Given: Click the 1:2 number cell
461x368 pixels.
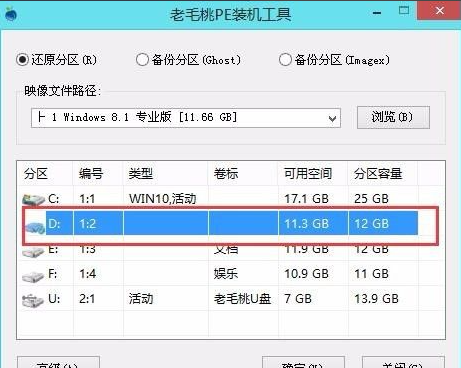Looking at the screenshot, I should 88,223.
